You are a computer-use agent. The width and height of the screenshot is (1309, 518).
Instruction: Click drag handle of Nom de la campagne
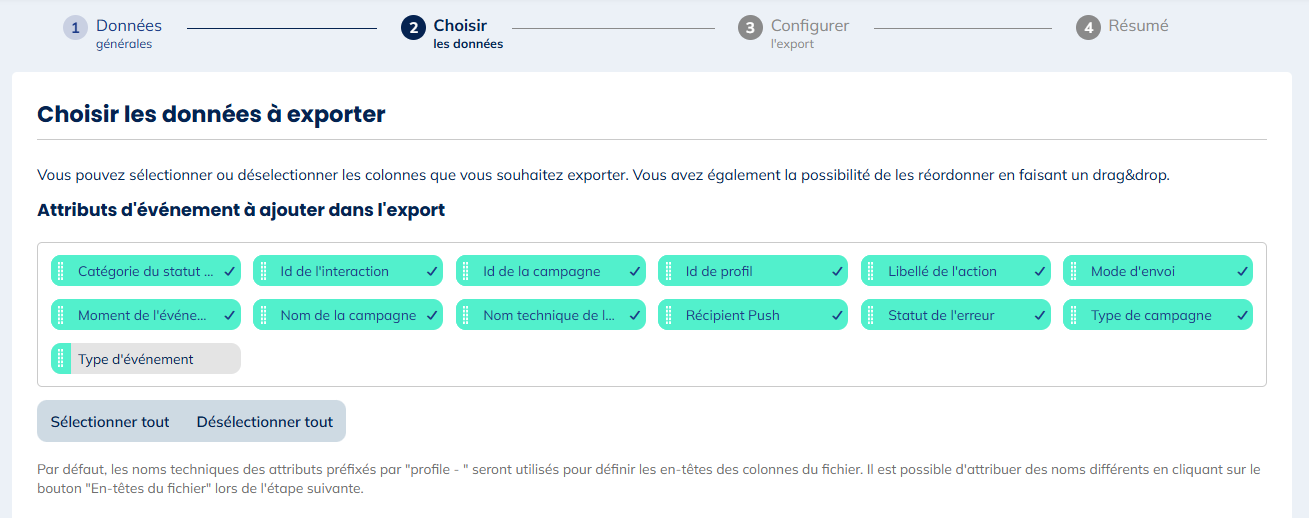[263, 315]
